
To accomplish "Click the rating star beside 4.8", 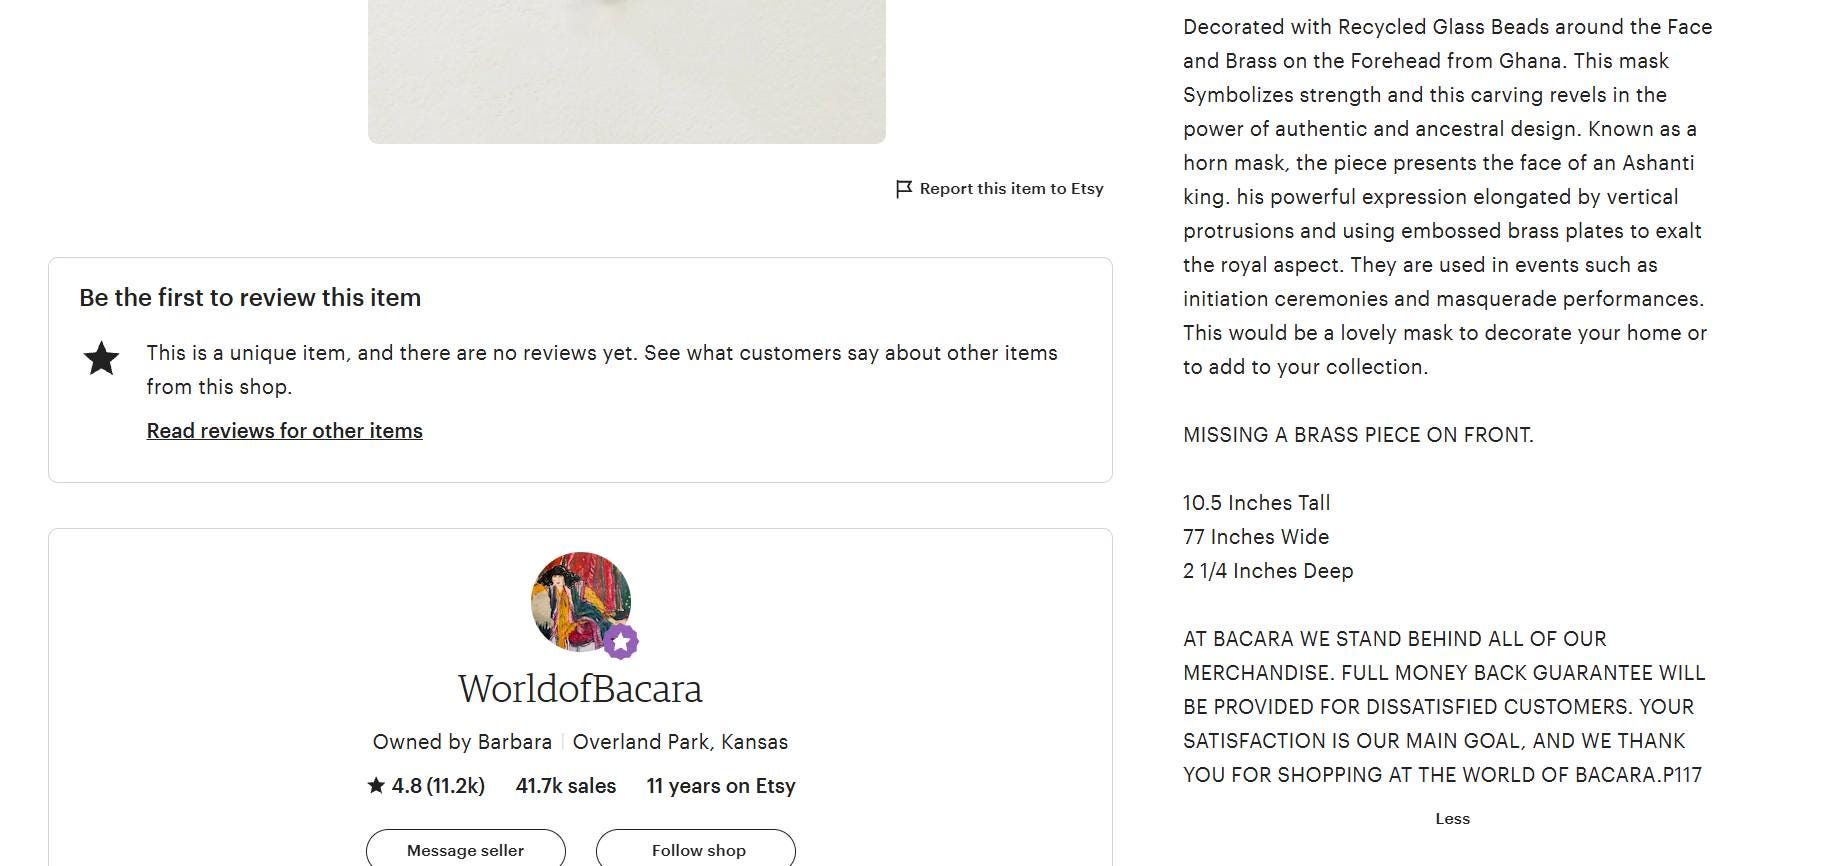I will click(x=376, y=785).
